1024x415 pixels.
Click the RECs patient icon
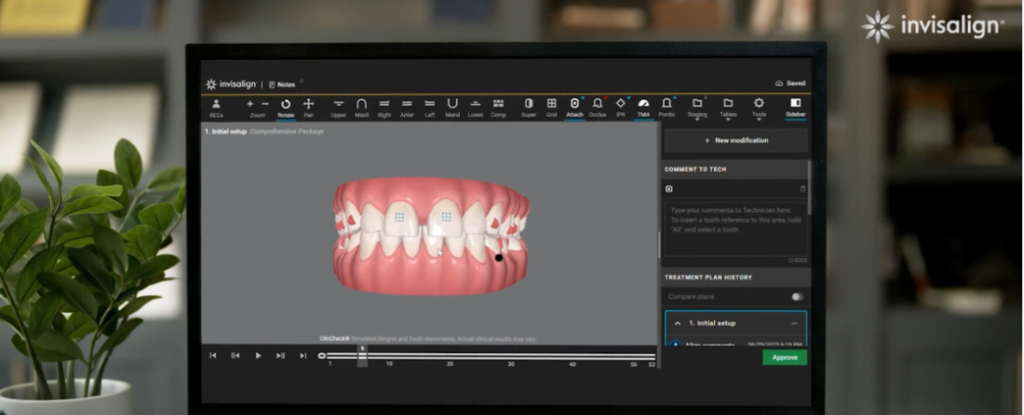(215, 106)
